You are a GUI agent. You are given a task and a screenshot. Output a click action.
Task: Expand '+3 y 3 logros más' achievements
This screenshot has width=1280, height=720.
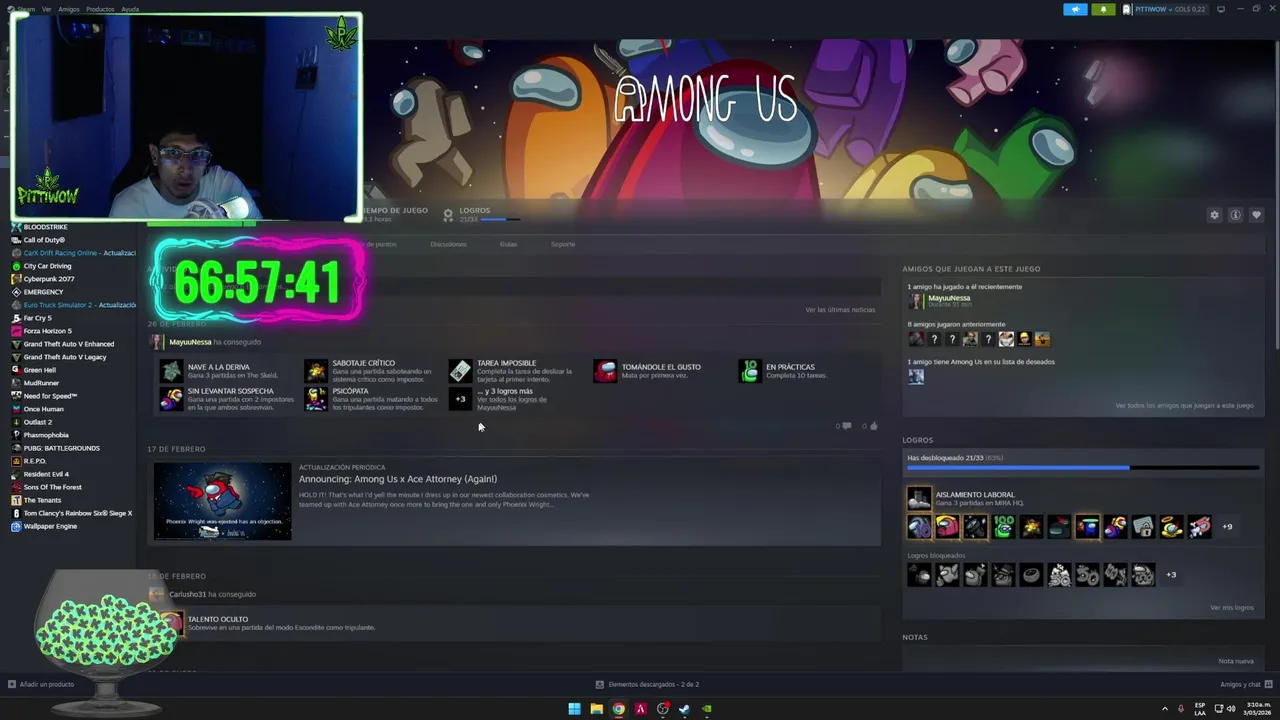[x=460, y=399]
